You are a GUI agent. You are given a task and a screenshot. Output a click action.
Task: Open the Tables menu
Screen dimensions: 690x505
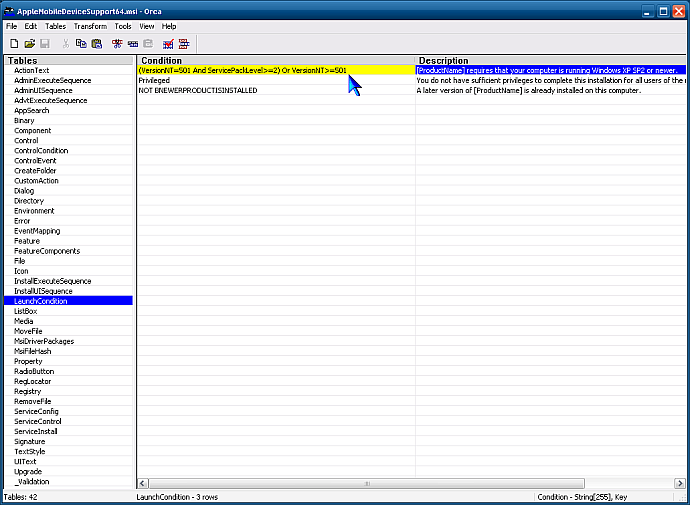tap(55, 26)
